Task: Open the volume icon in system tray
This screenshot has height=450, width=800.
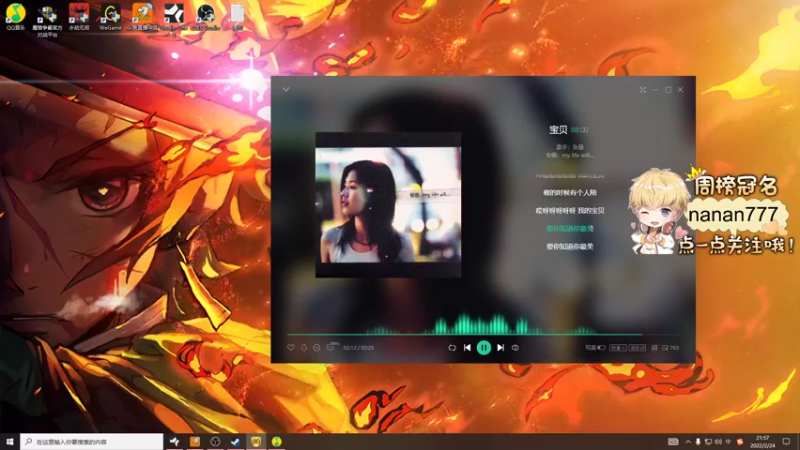Action: 718,442
